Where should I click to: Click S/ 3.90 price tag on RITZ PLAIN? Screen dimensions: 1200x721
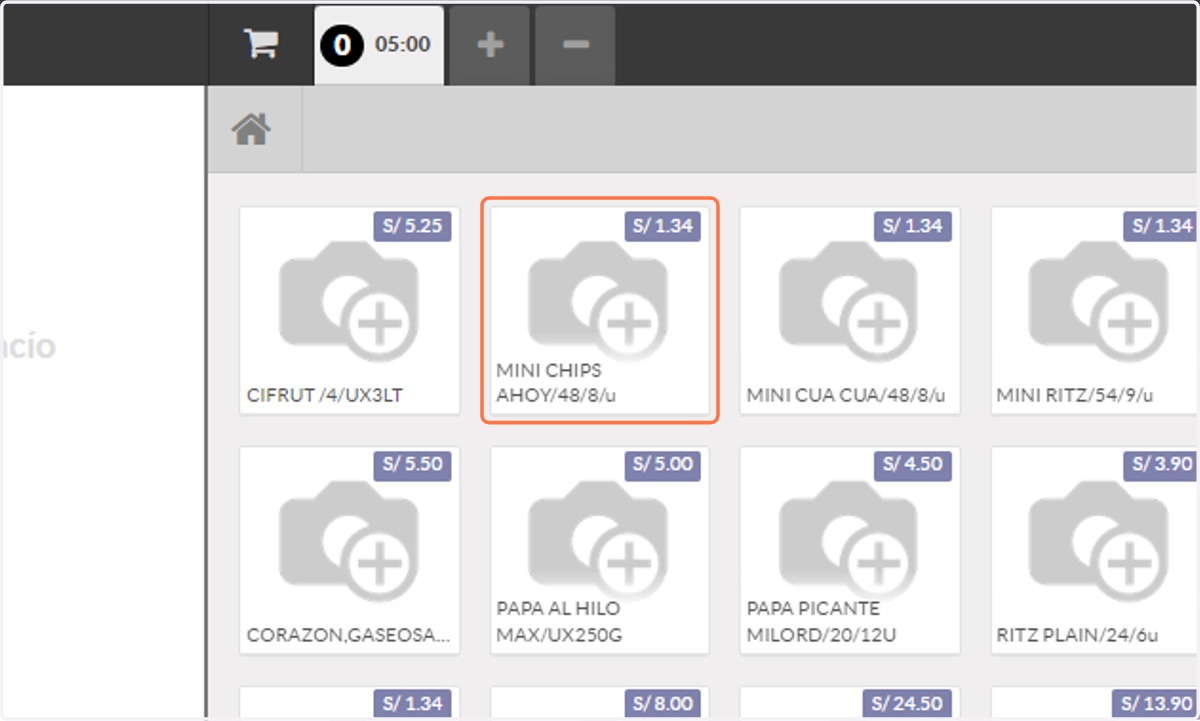[1161, 465]
